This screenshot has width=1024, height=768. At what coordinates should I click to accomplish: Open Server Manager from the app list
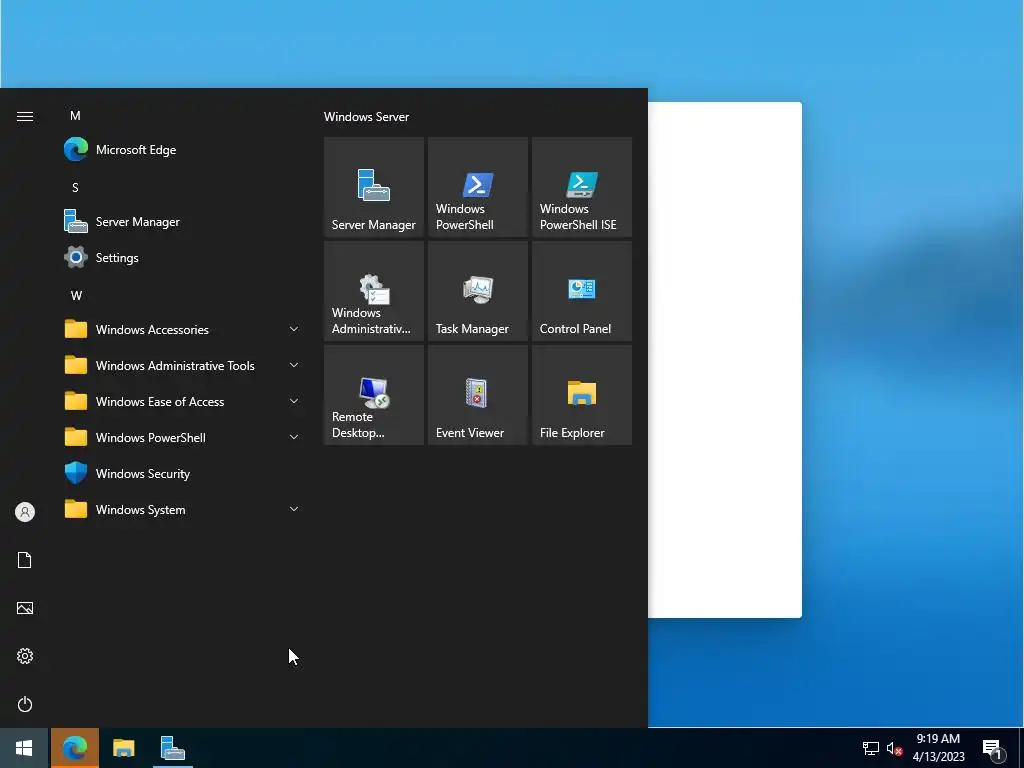(183, 221)
